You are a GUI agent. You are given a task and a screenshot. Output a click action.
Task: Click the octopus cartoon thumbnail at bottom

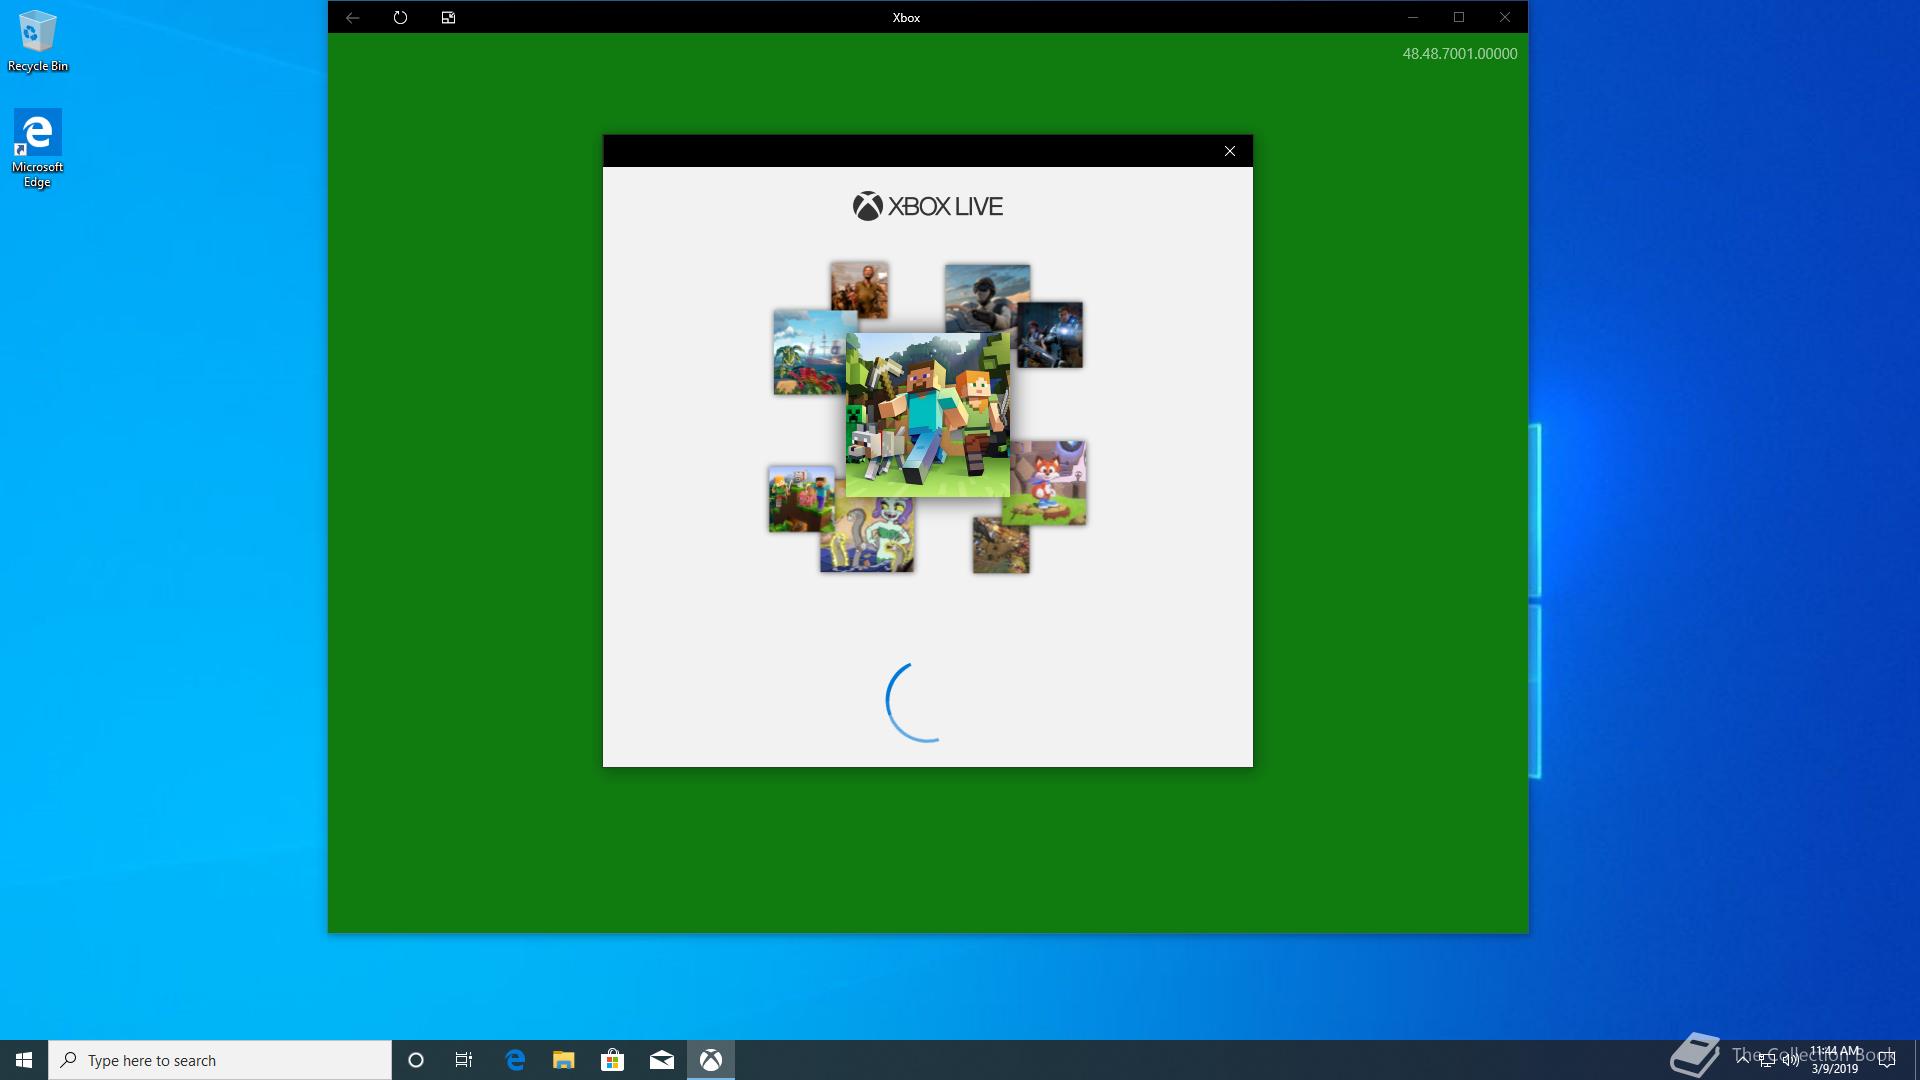tap(867, 536)
